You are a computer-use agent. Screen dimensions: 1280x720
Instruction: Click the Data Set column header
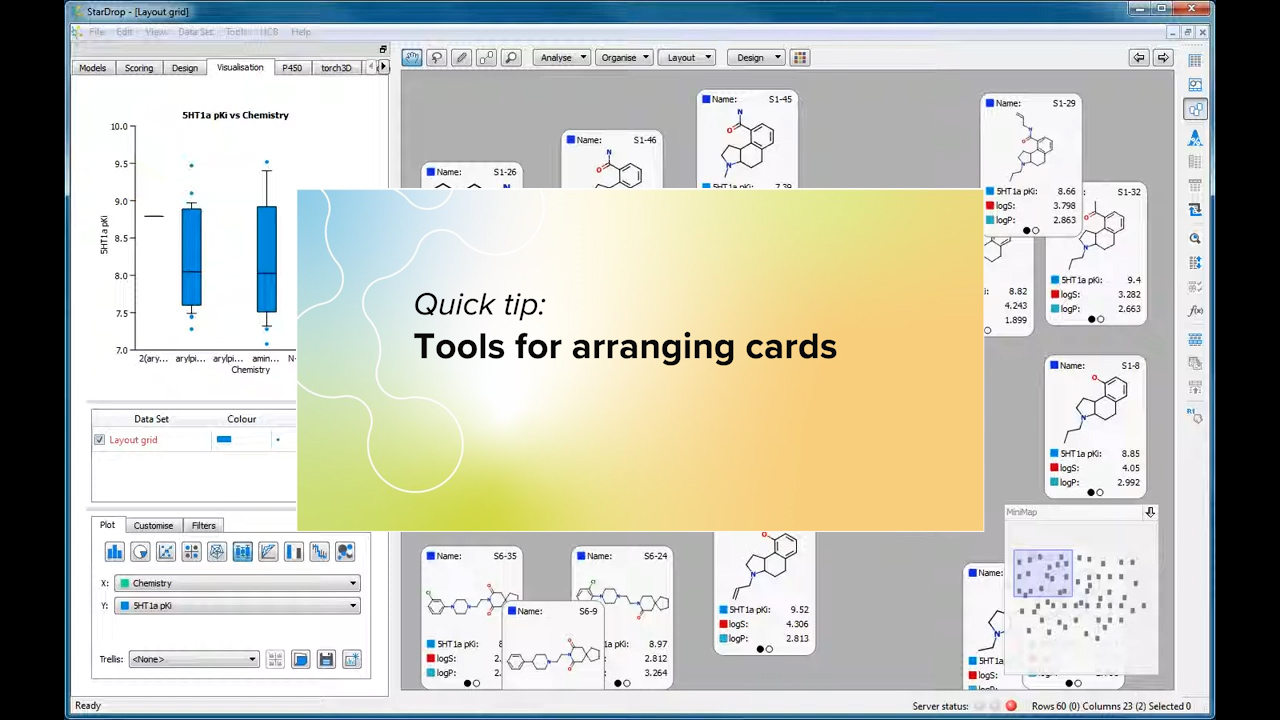click(152, 419)
